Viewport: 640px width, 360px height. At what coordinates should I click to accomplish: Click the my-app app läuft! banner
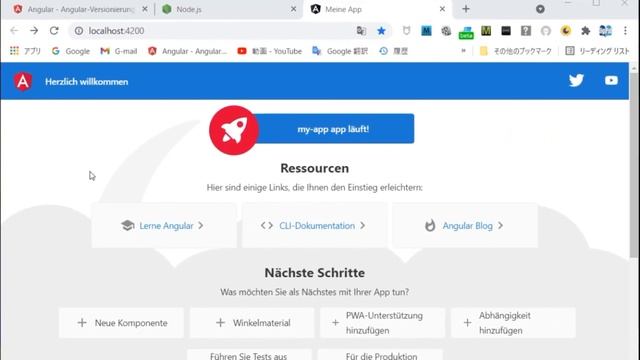coord(333,129)
